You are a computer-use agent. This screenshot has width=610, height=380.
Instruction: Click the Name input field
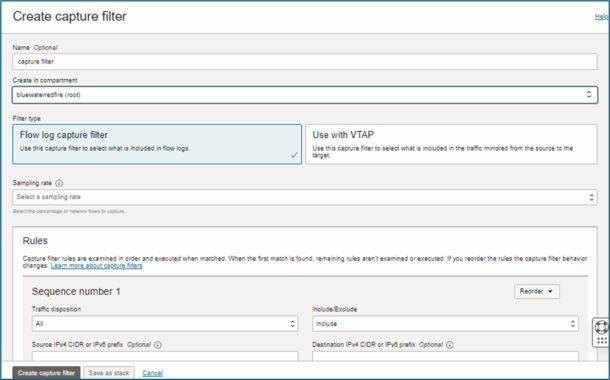(305, 61)
